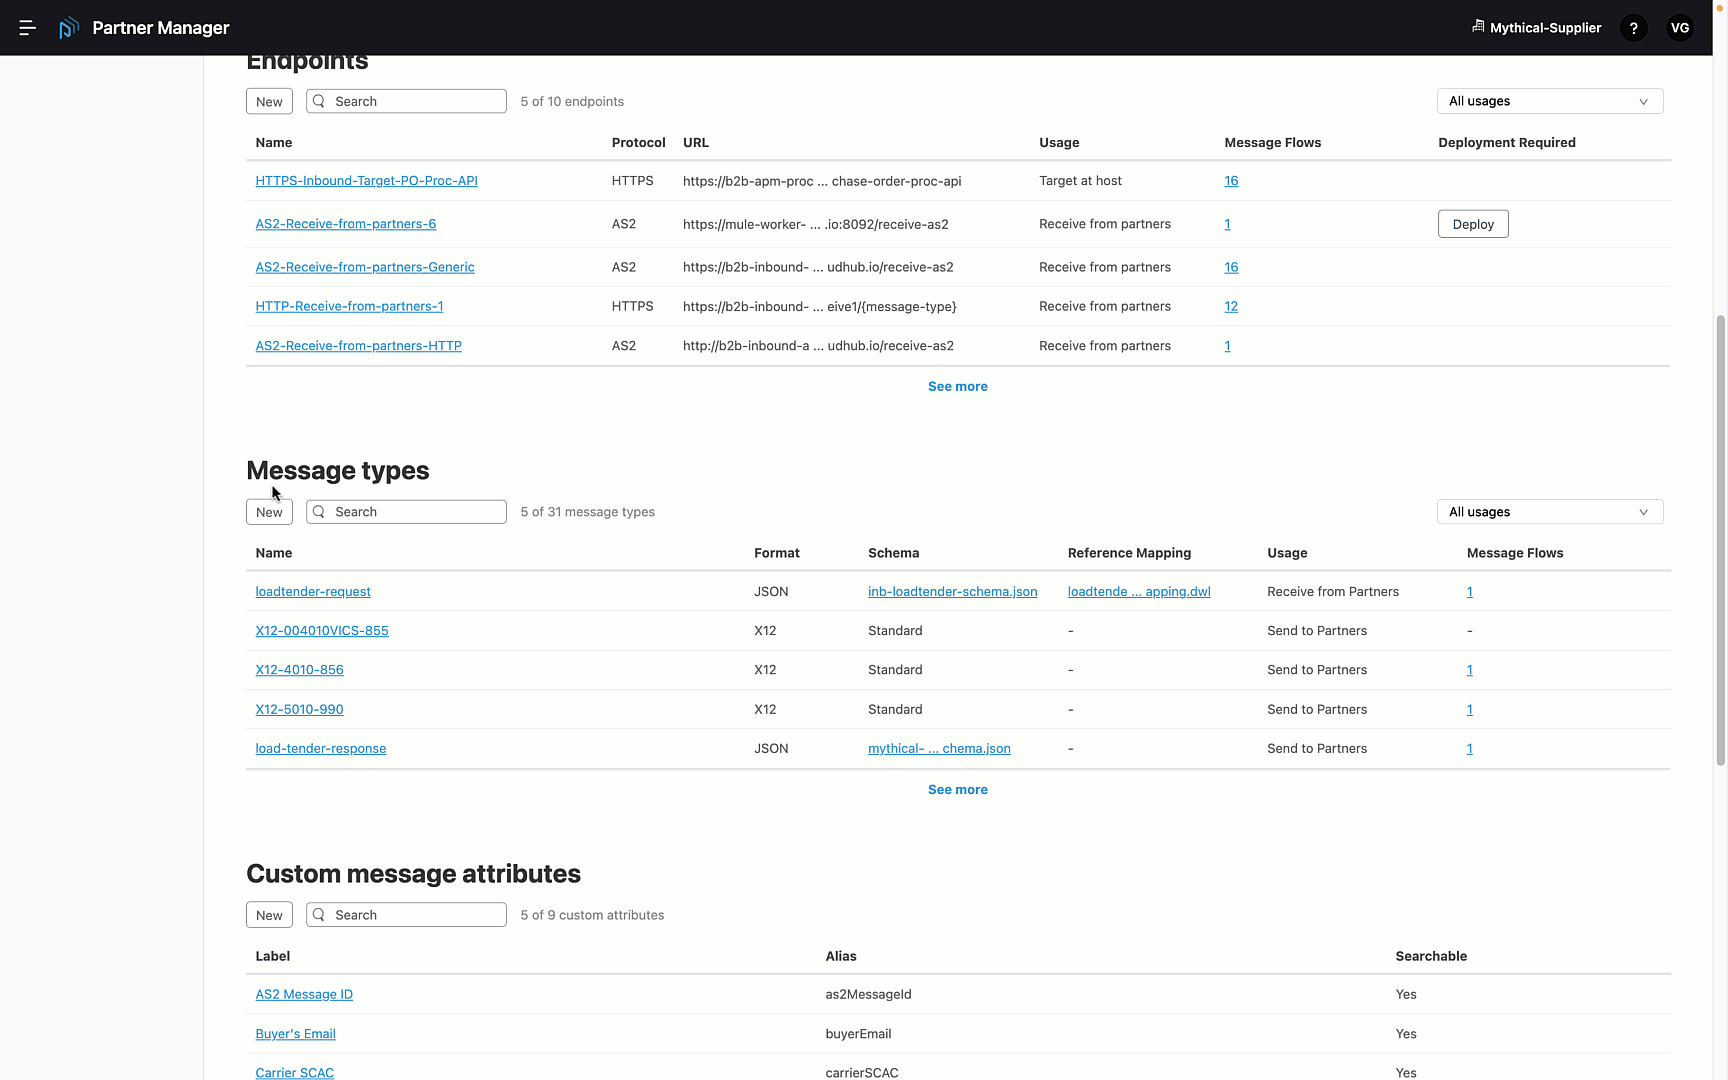Open Buyer's Email custom attribute
The height and width of the screenshot is (1080, 1728).
tap(295, 1034)
